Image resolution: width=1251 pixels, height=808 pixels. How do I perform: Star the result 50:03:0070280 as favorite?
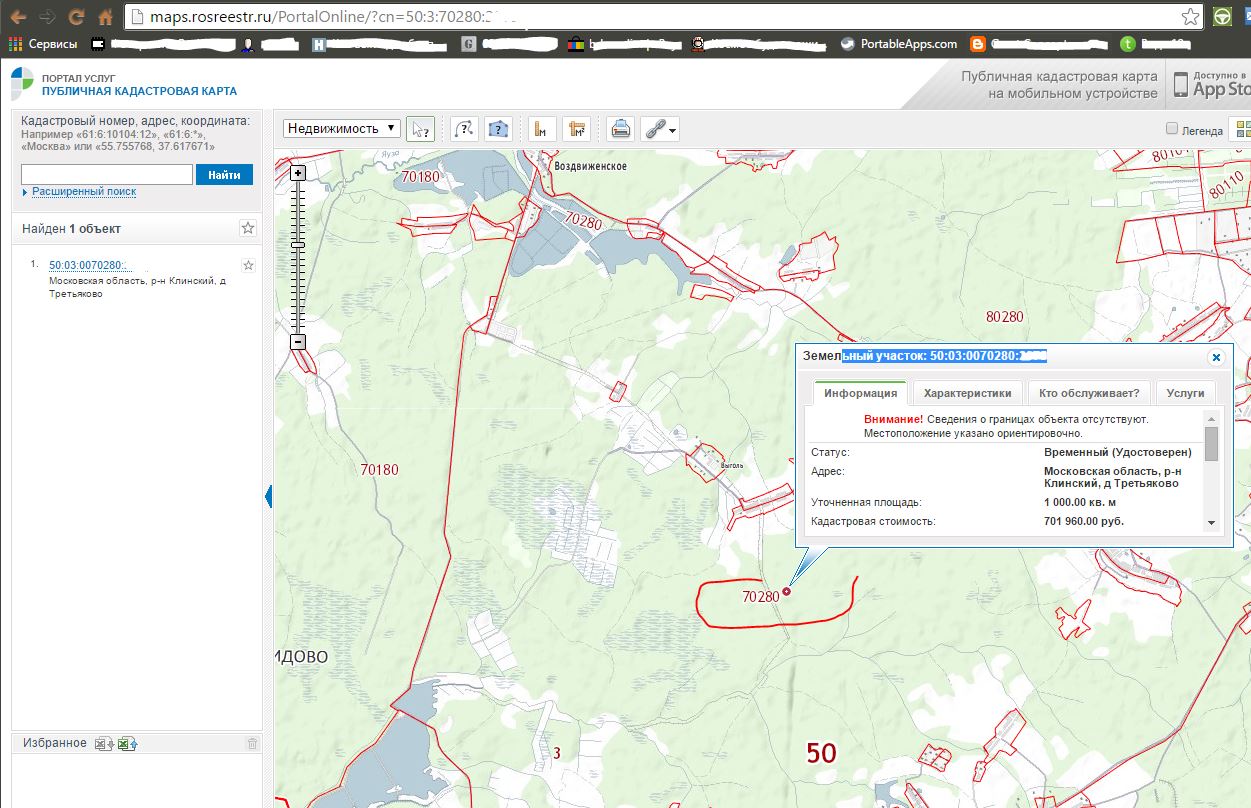248,265
